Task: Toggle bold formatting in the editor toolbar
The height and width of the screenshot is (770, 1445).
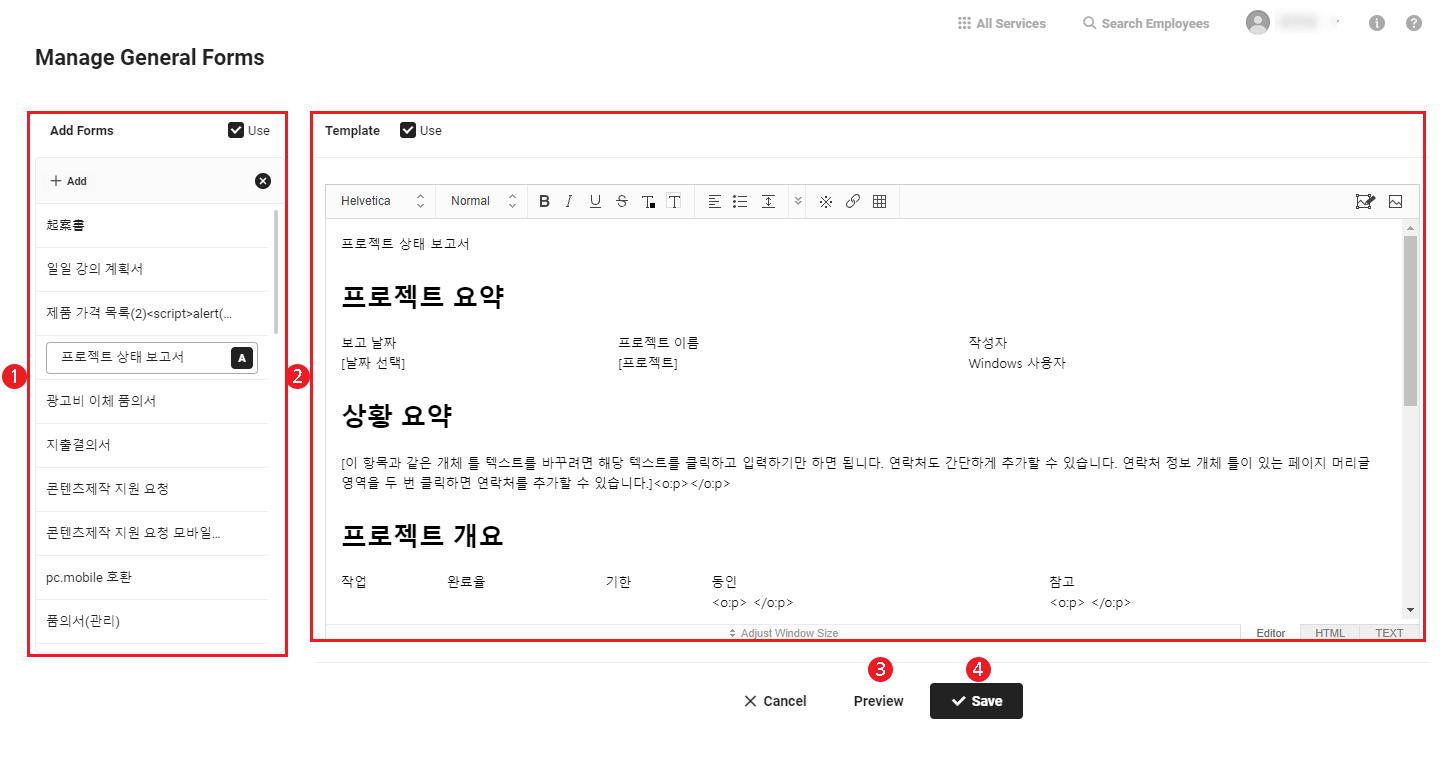Action: coord(545,201)
